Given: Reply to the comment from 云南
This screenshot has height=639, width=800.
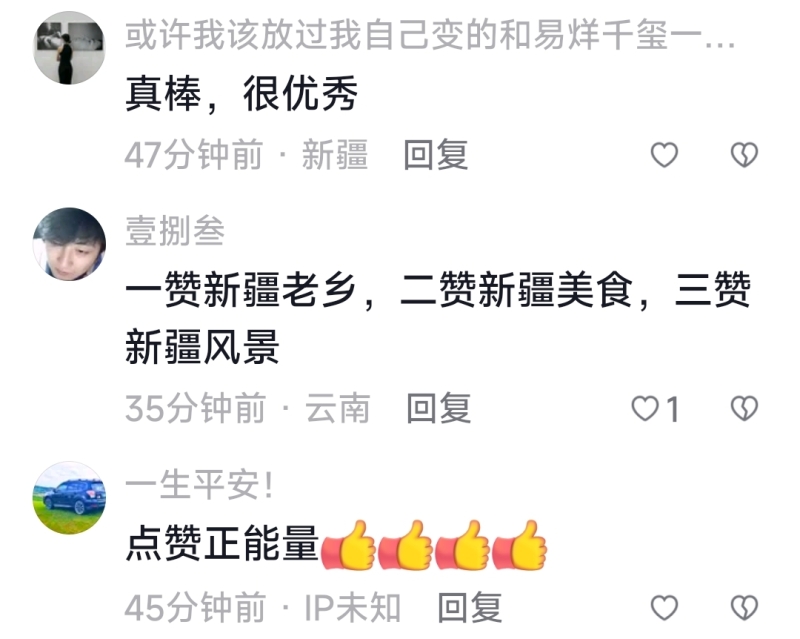Looking at the screenshot, I should 438,409.
